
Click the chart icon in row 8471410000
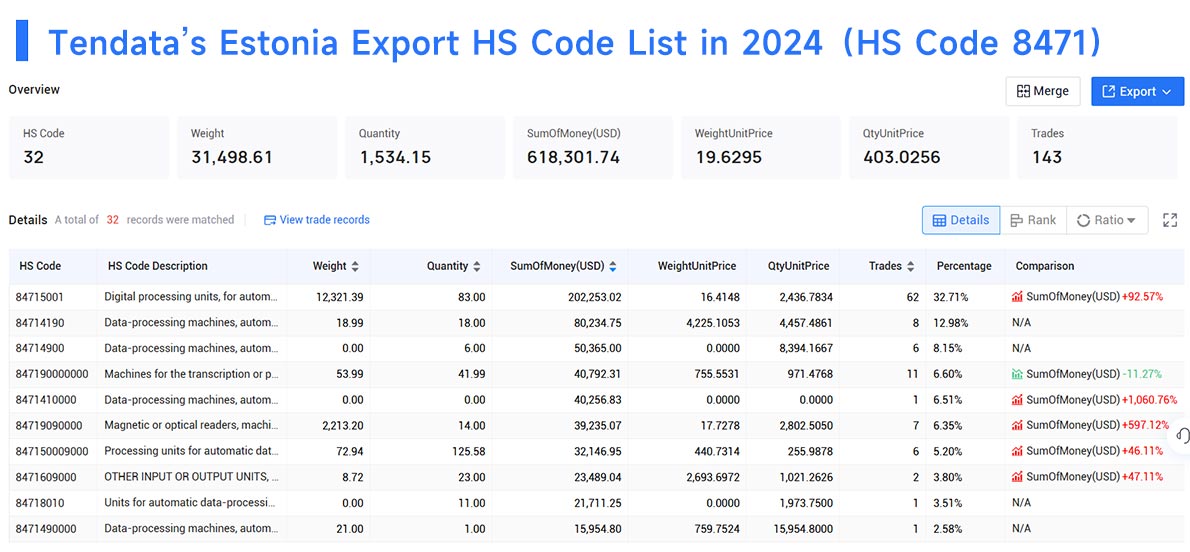click(x=1017, y=400)
